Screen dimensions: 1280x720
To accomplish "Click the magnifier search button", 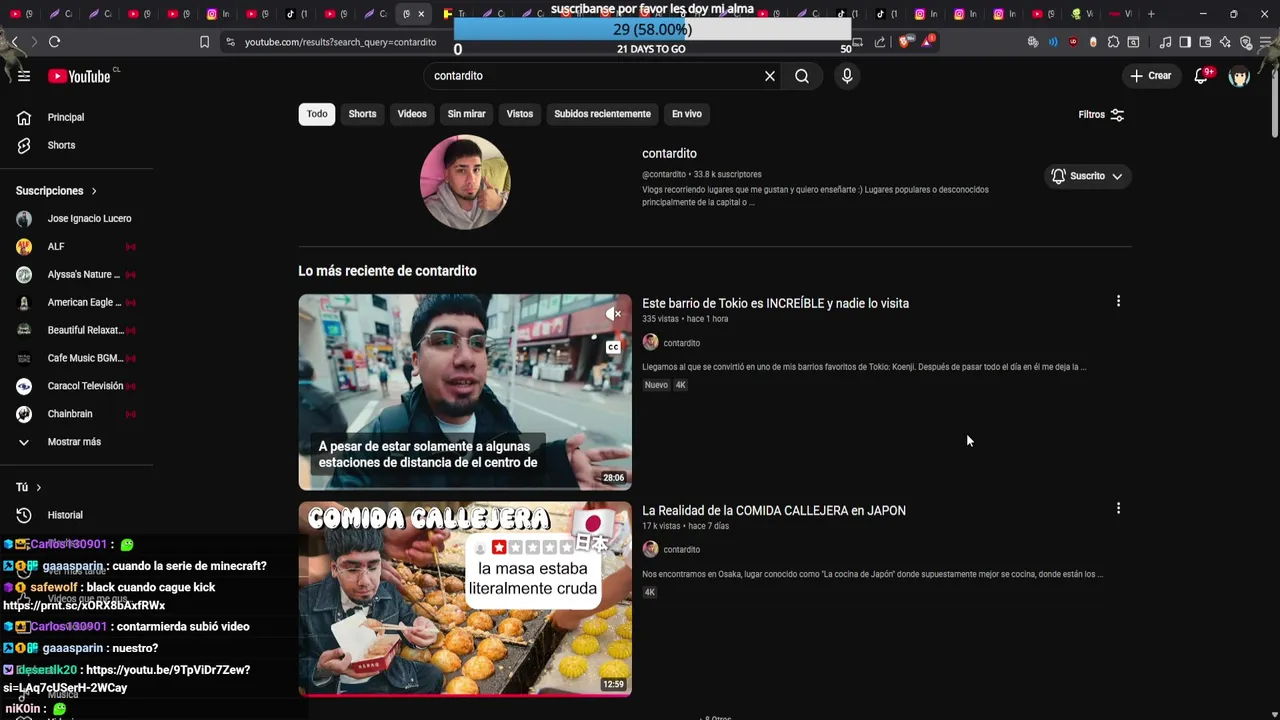I will 802,76.
